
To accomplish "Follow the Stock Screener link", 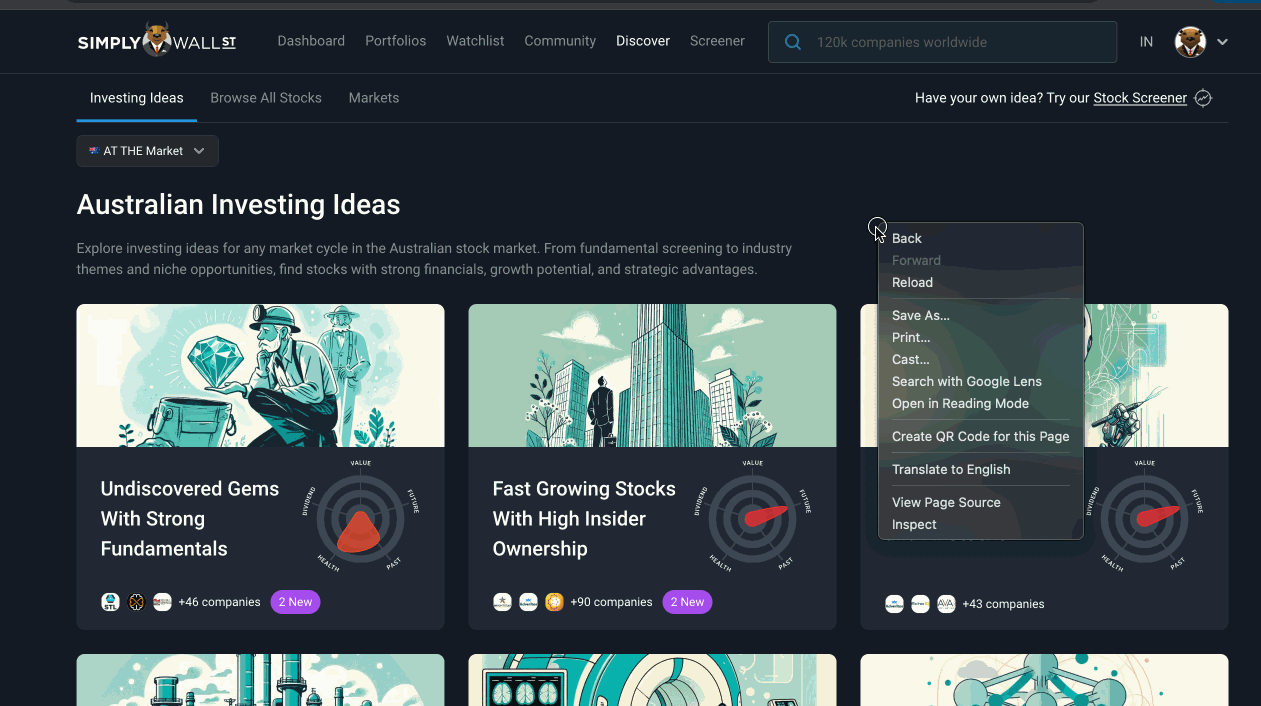I will [1140, 98].
